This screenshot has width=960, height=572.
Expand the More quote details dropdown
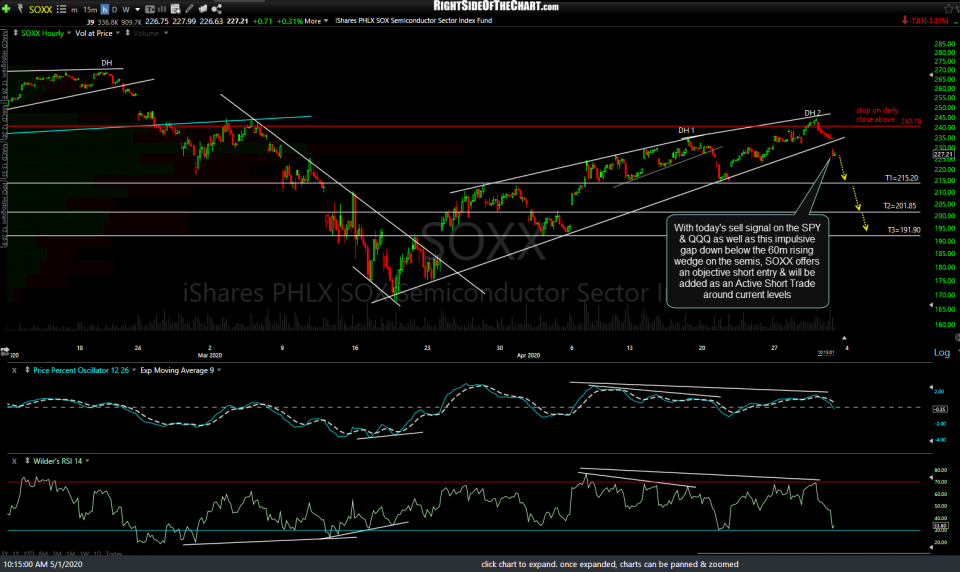(x=317, y=20)
